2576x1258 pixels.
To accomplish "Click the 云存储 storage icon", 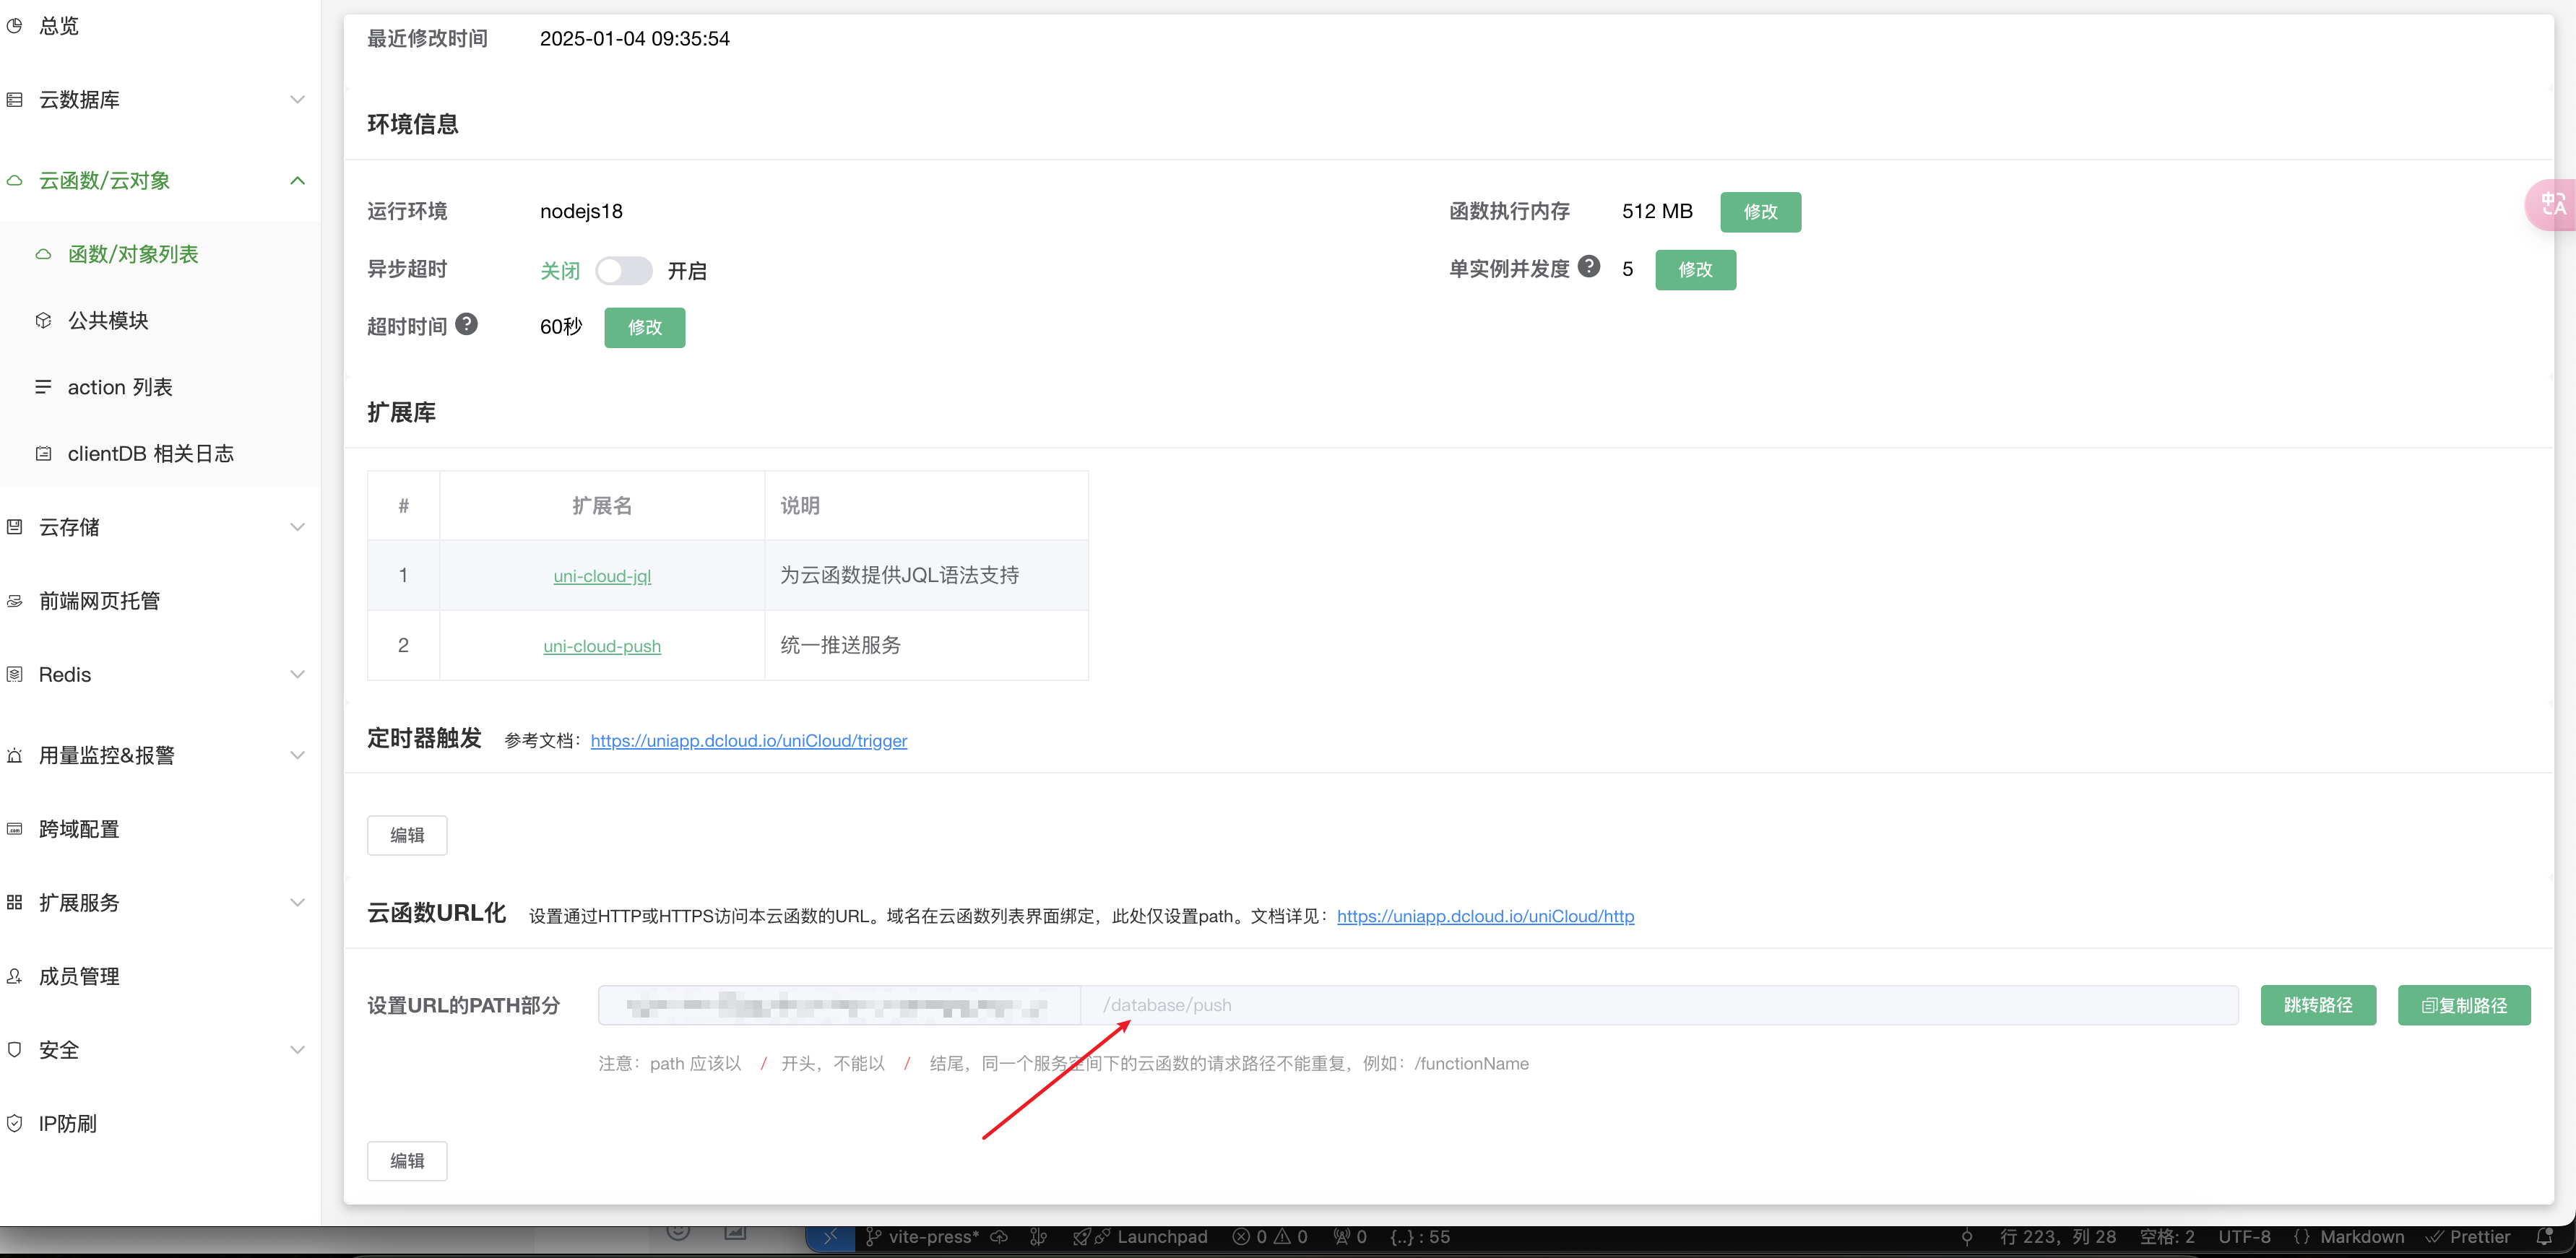I will pos(14,527).
